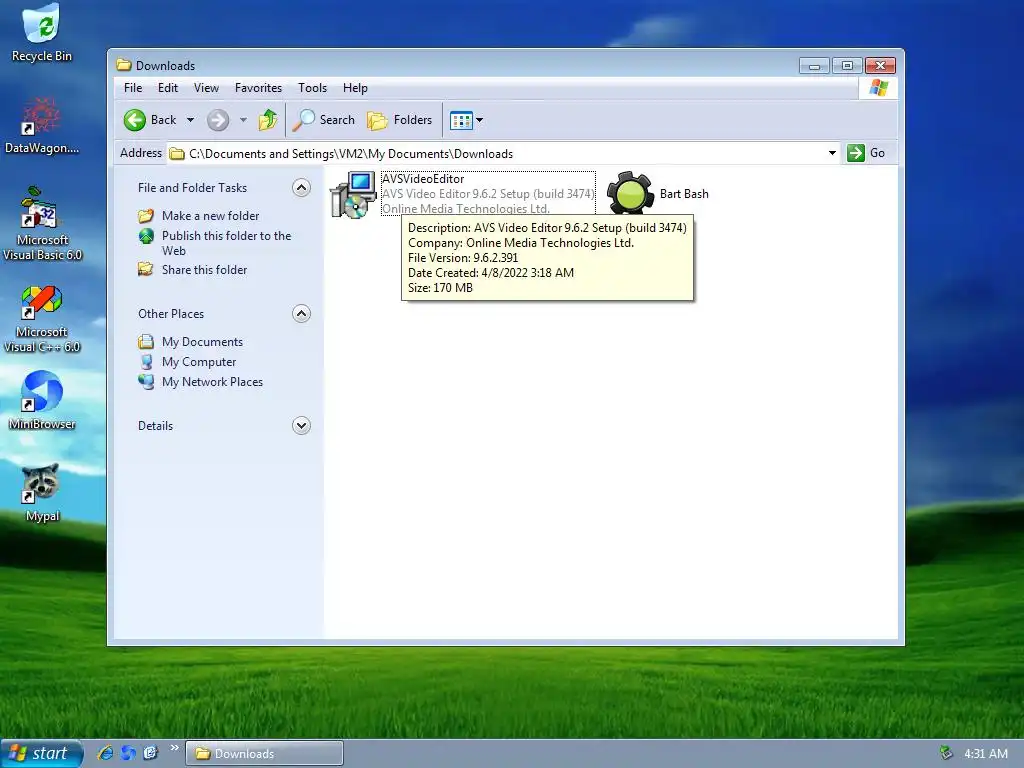Open the Edit menu
This screenshot has height=768, width=1024.
(x=167, y=88)
